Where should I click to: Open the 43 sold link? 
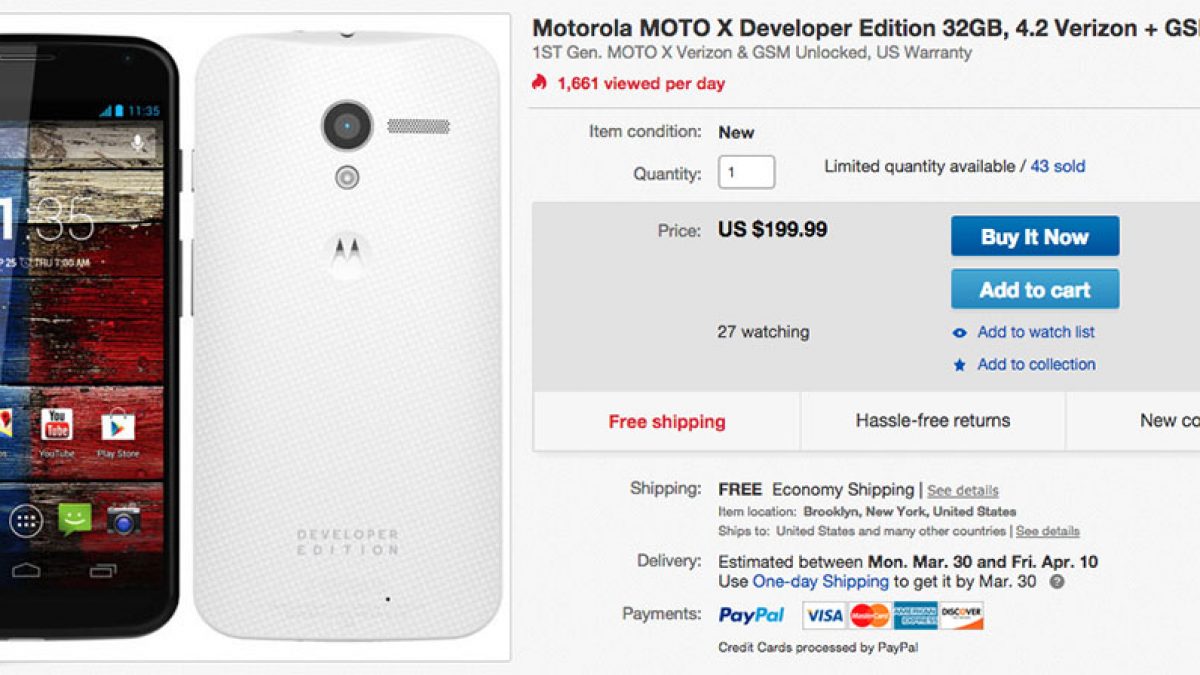pos(1058,166)
